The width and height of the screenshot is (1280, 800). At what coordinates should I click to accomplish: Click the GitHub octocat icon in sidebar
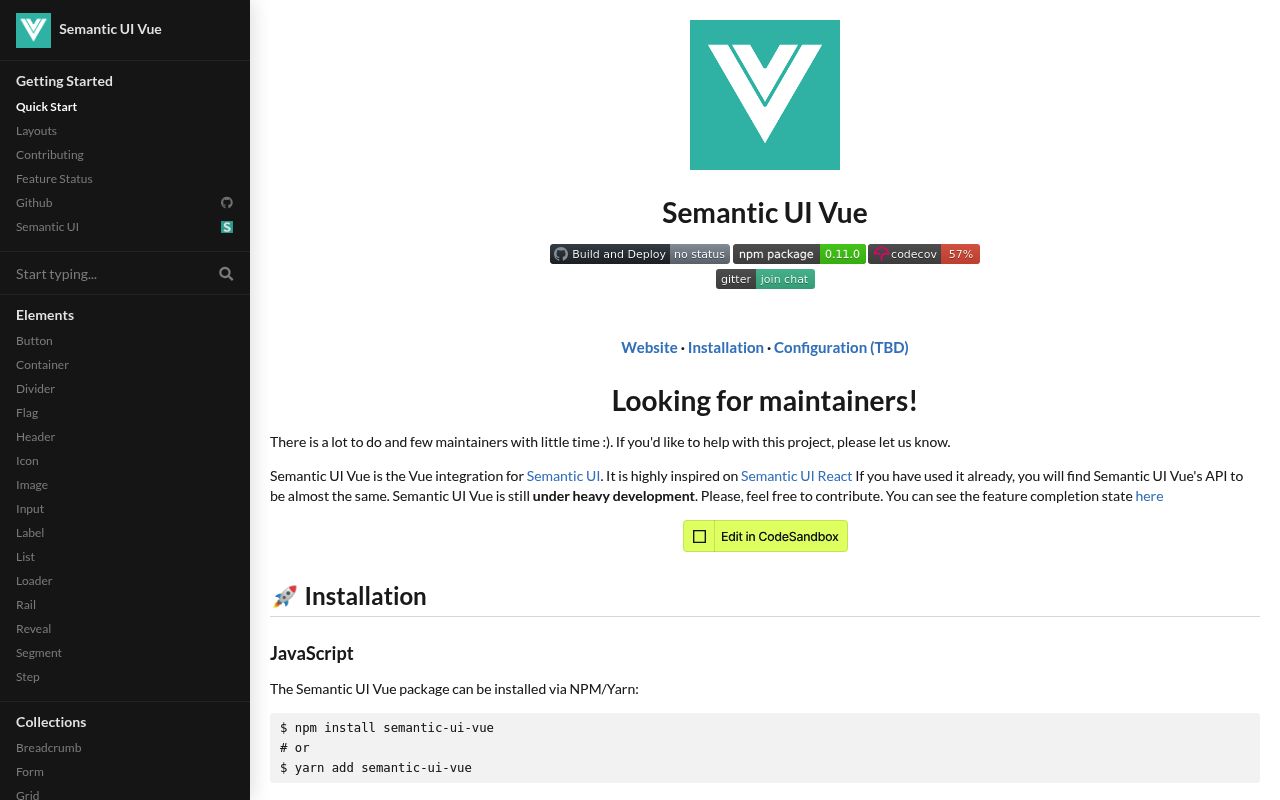(227, 203)
